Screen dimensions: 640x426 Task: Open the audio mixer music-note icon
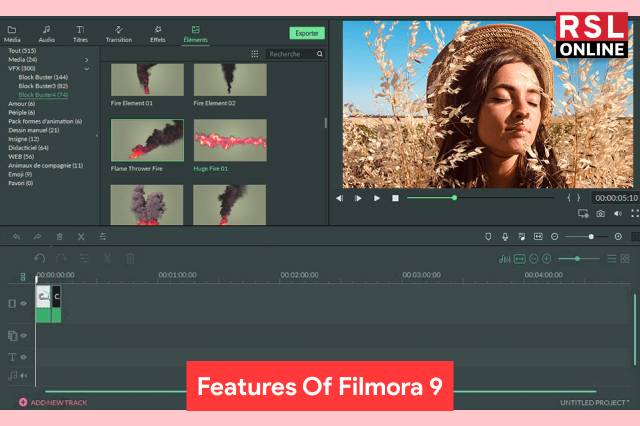522,237
